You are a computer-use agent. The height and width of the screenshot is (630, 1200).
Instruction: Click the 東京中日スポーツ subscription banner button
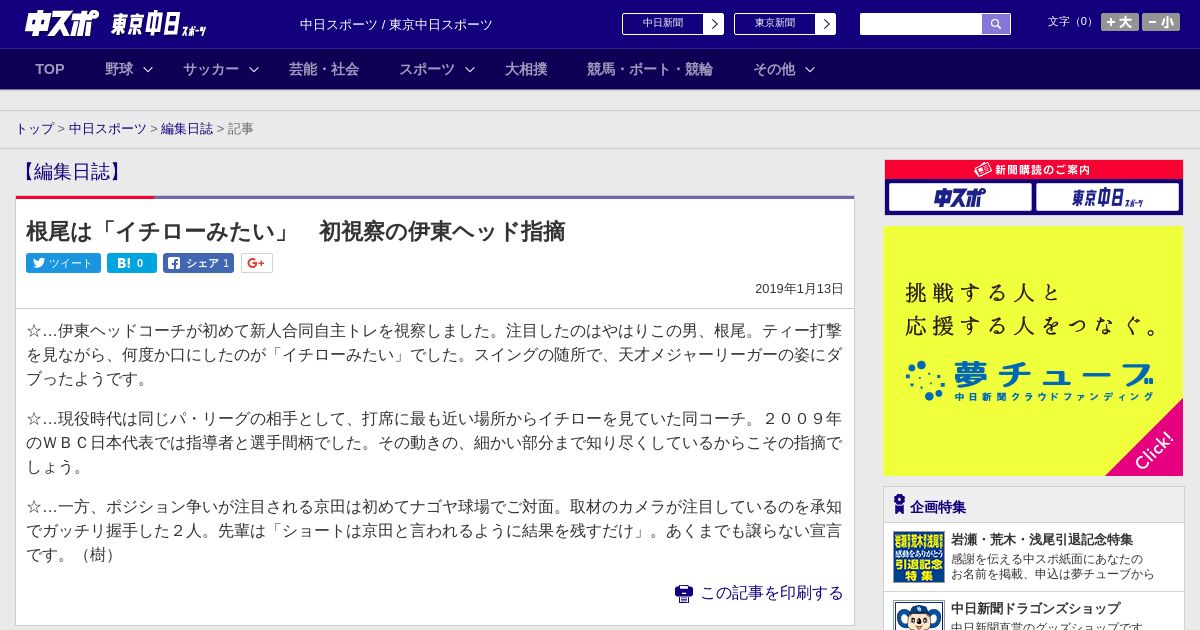tap(1107, 197)
